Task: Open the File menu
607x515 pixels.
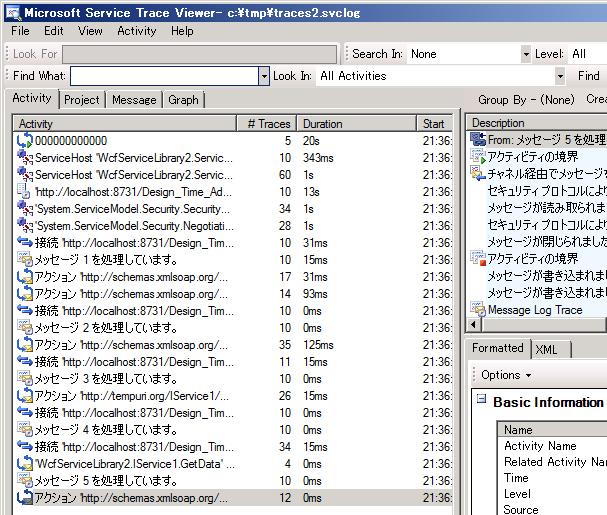Action: [x=20, y=31]
